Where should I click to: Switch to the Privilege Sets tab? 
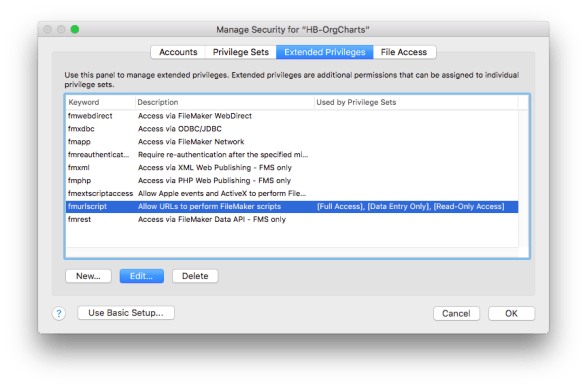[241, 52]
